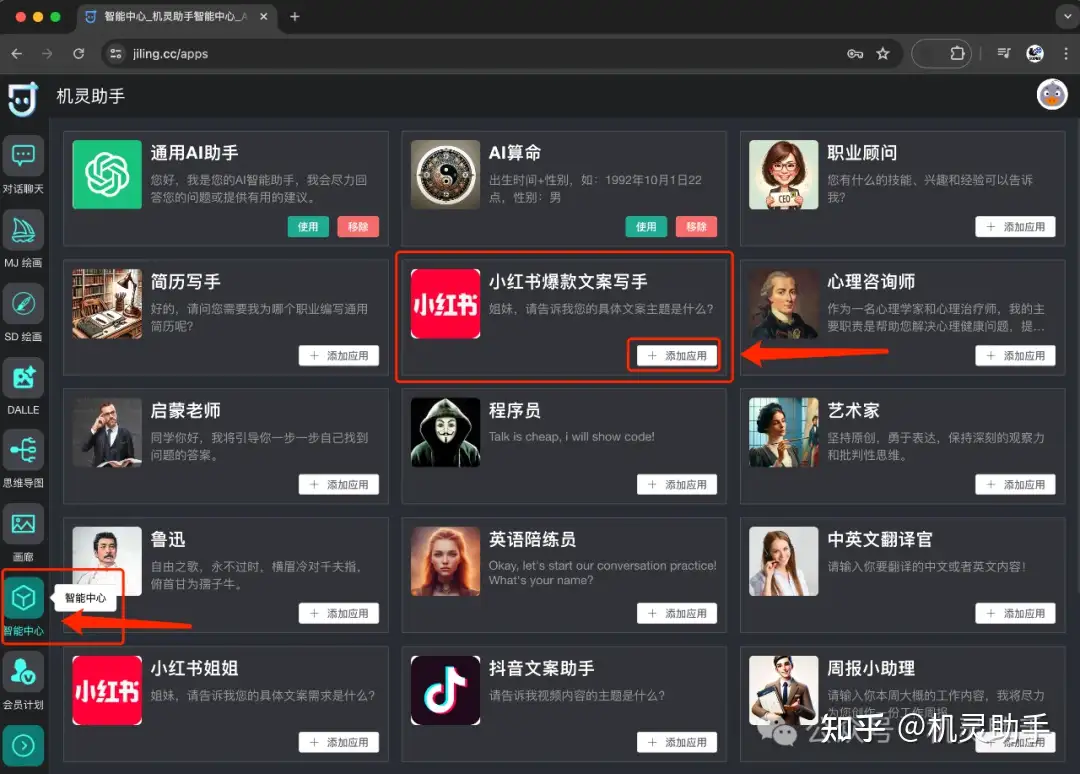Image resolution: width=1080 pixels, height=774 pixels.
Task: Click the 中英文翻译官 portrait thumbnail
Action: (x=784, y=561)
